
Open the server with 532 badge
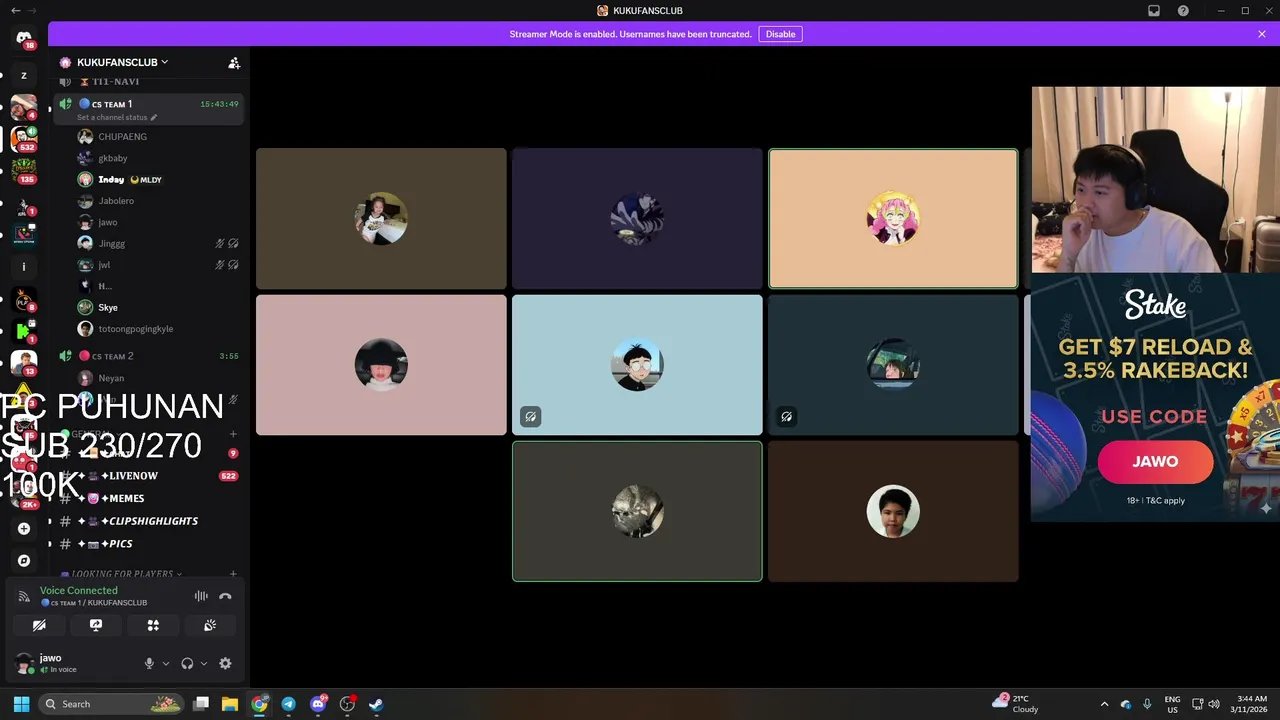(x=23, y=139)
